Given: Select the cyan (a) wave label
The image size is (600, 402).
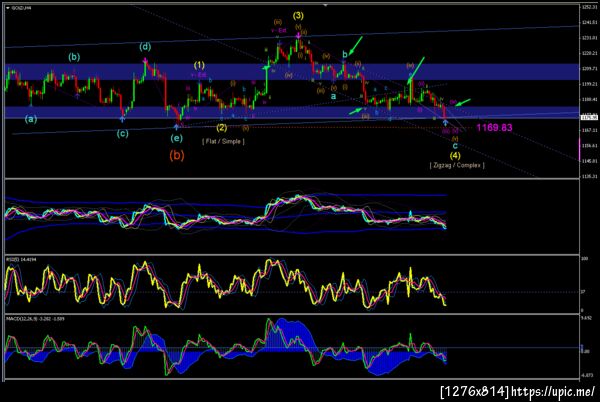Looking at the screenshot, I should click(31, 119).
